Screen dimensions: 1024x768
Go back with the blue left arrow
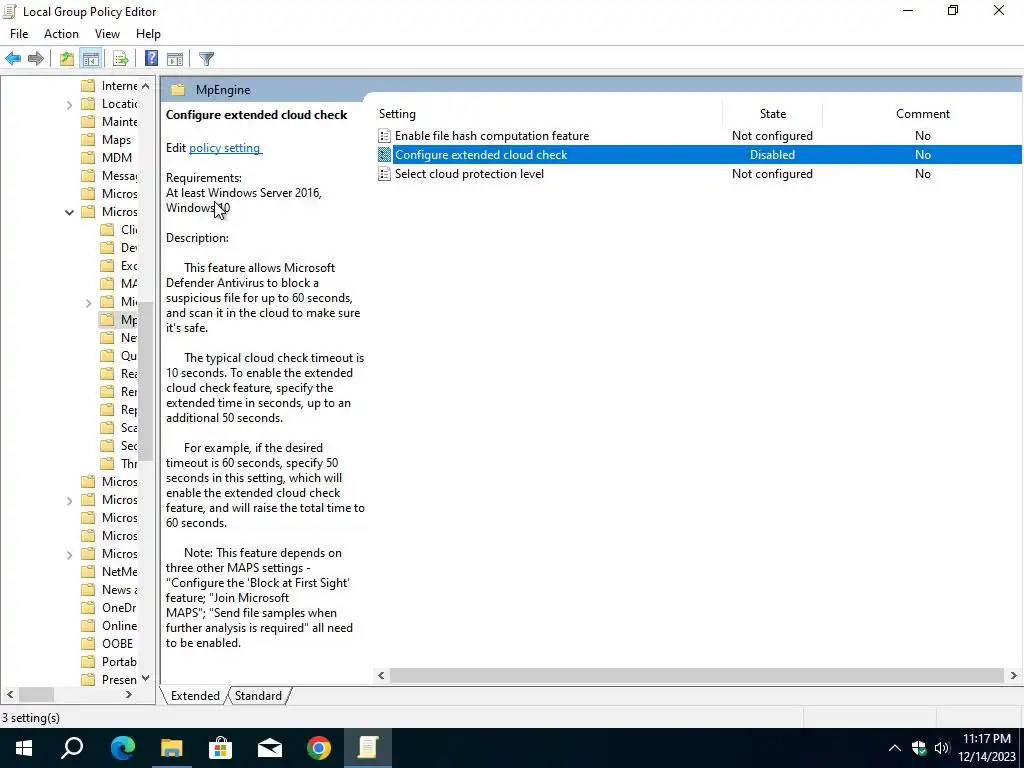tap(13, 59)
